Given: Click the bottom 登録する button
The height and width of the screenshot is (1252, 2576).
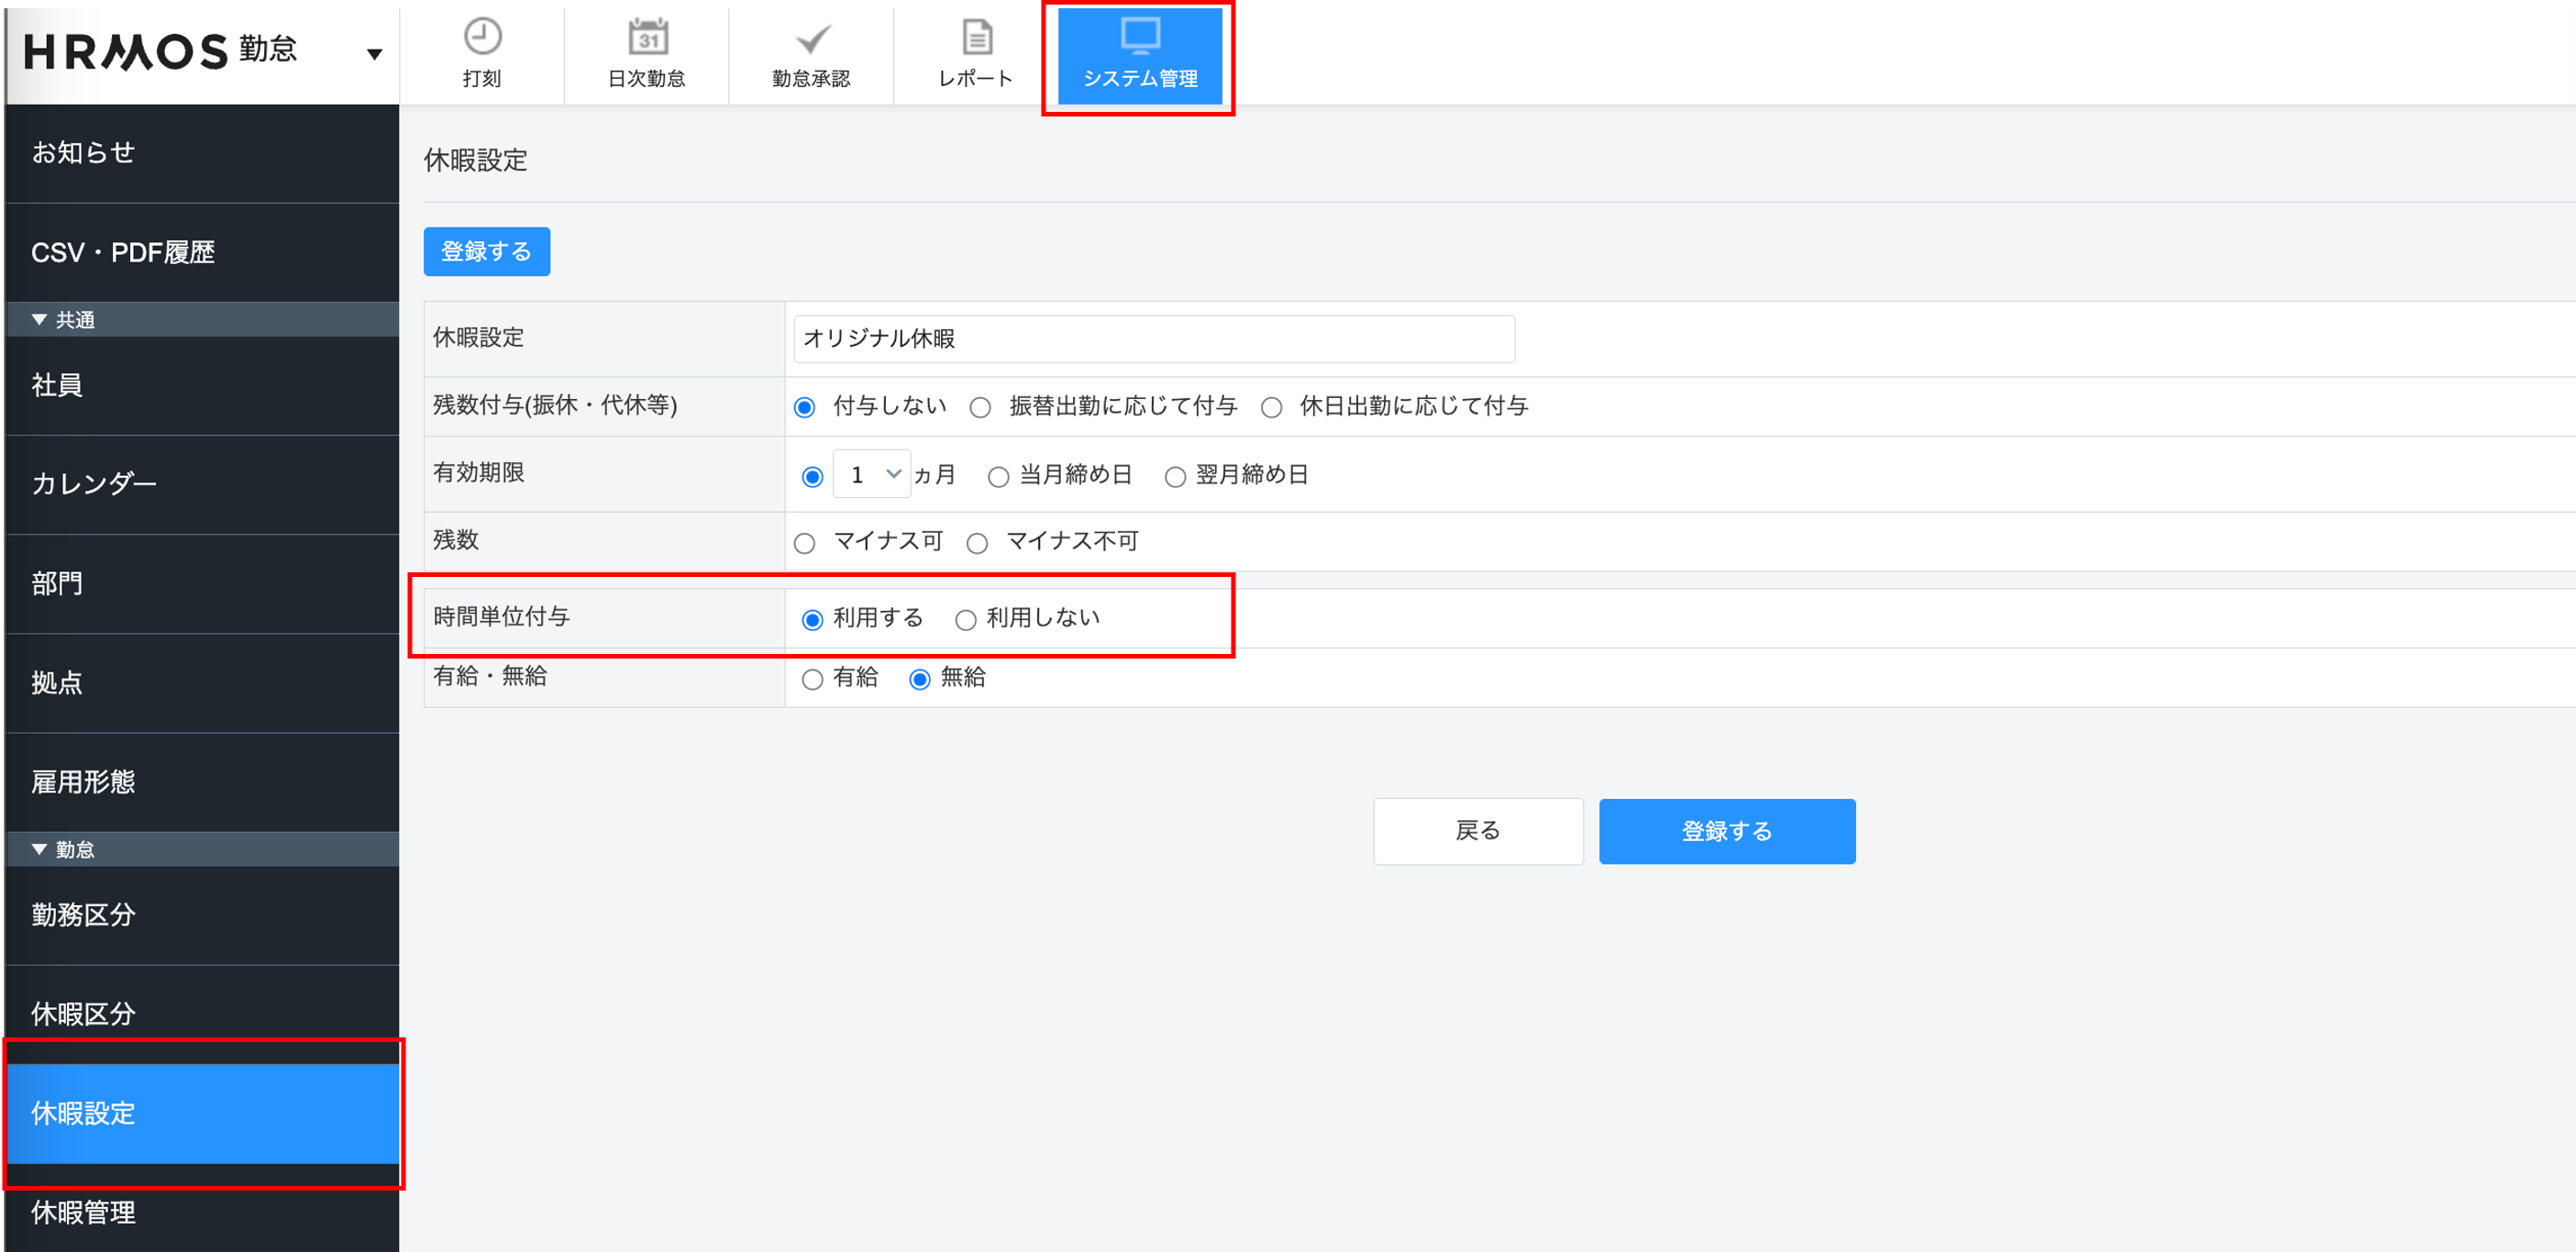Looking at the screenshot, I should click(x=1726, y=831).
